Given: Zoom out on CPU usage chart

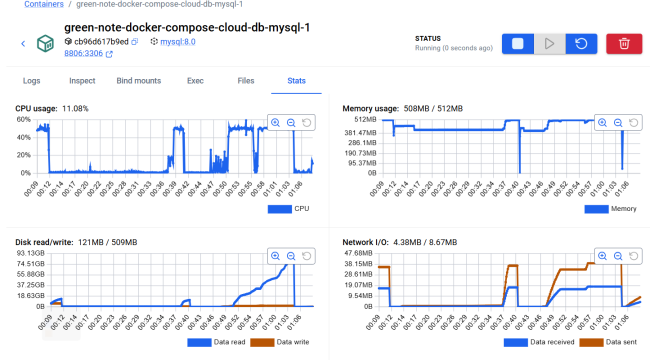Looking at the screenshot, I should (x=291, y=122).
